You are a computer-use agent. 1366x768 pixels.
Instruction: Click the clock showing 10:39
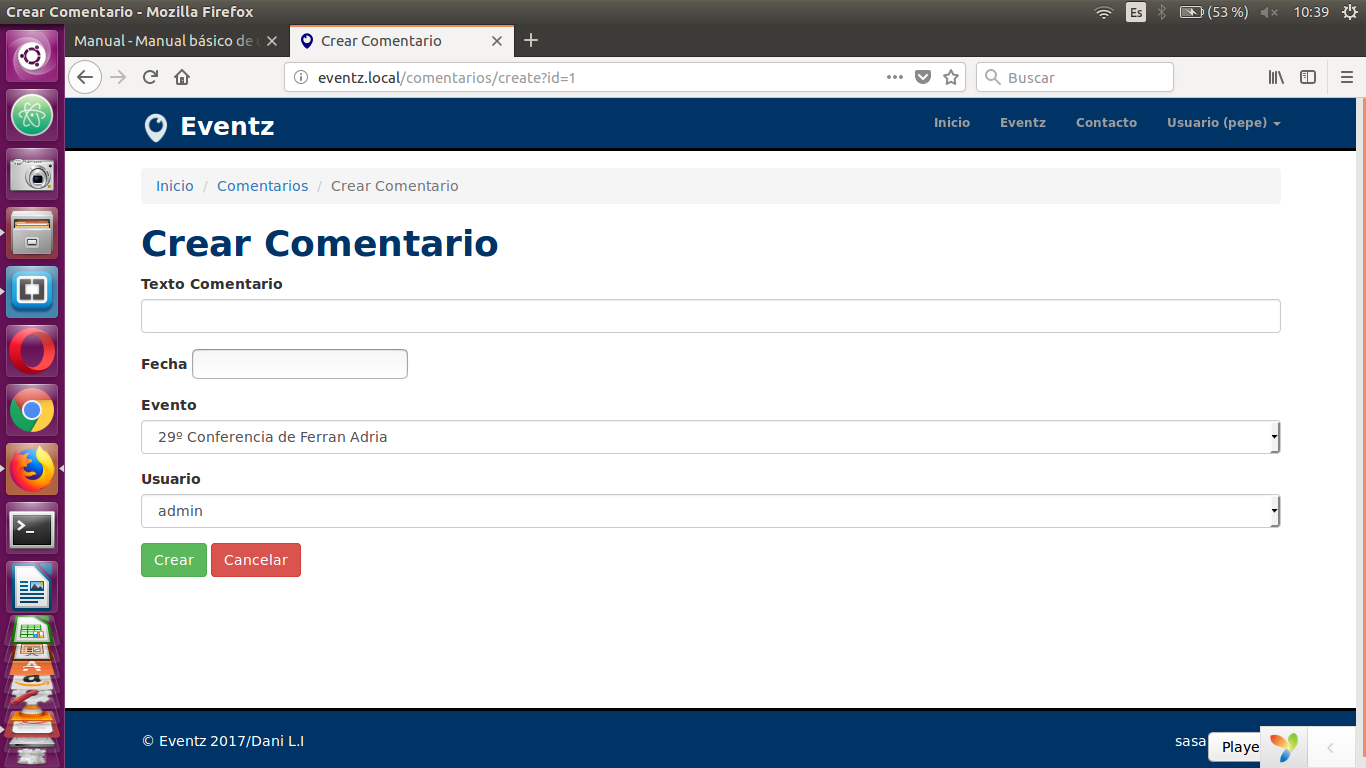[1311, 12]
